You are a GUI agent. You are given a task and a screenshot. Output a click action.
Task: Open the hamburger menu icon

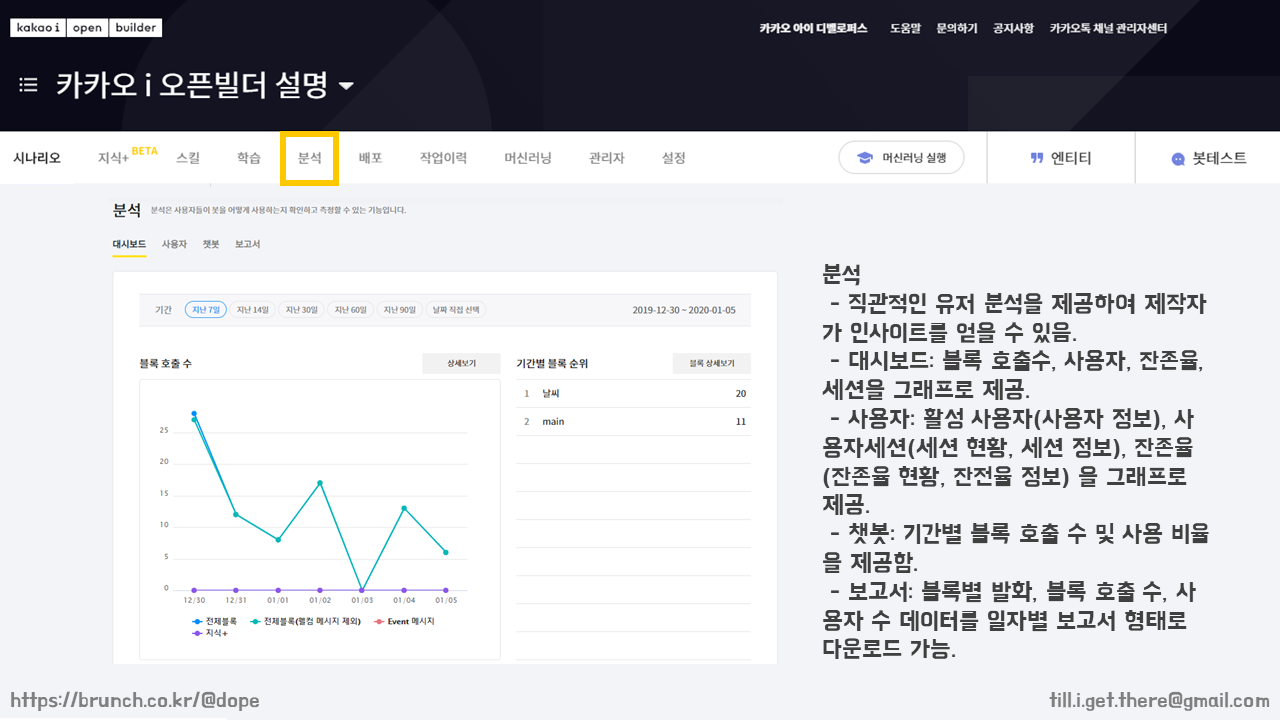click(x=28, y=85)
